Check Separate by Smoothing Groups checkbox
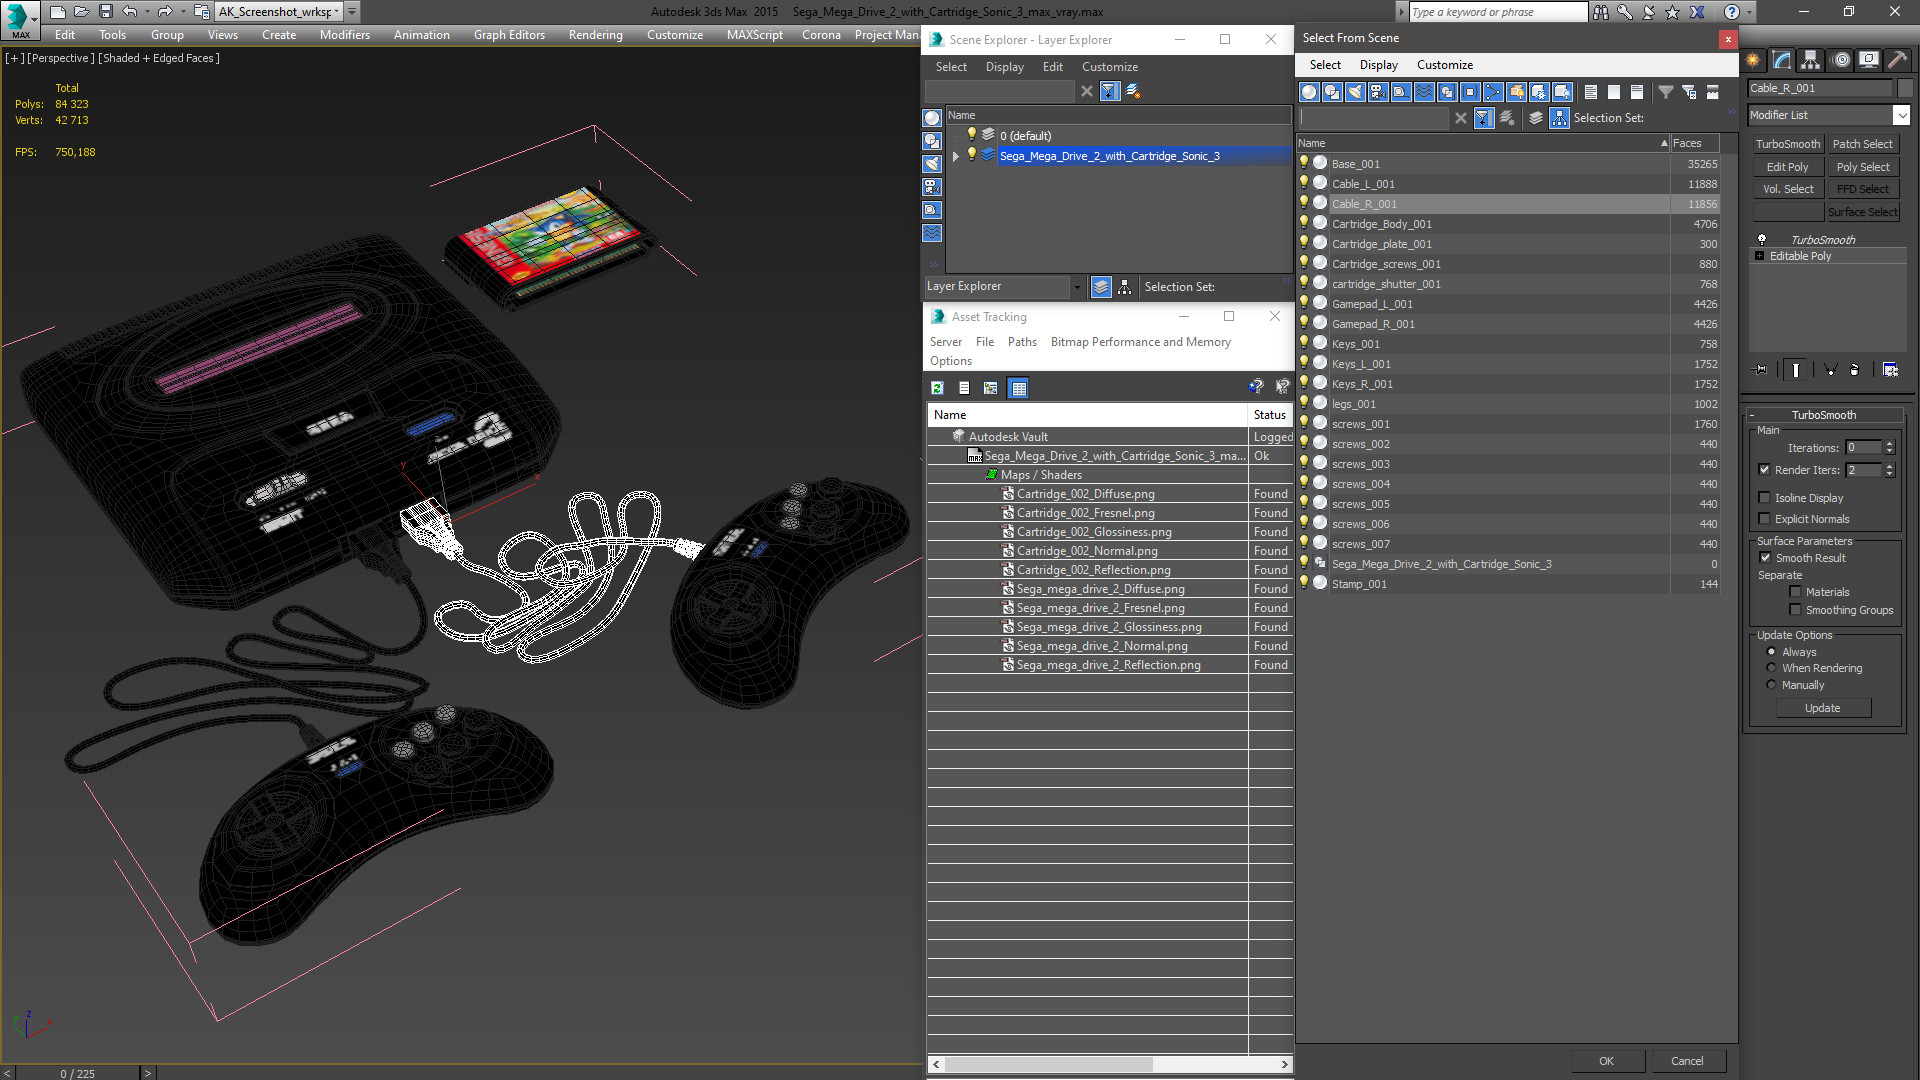Viewport: 1920px width, 1080px height. 1795,610
